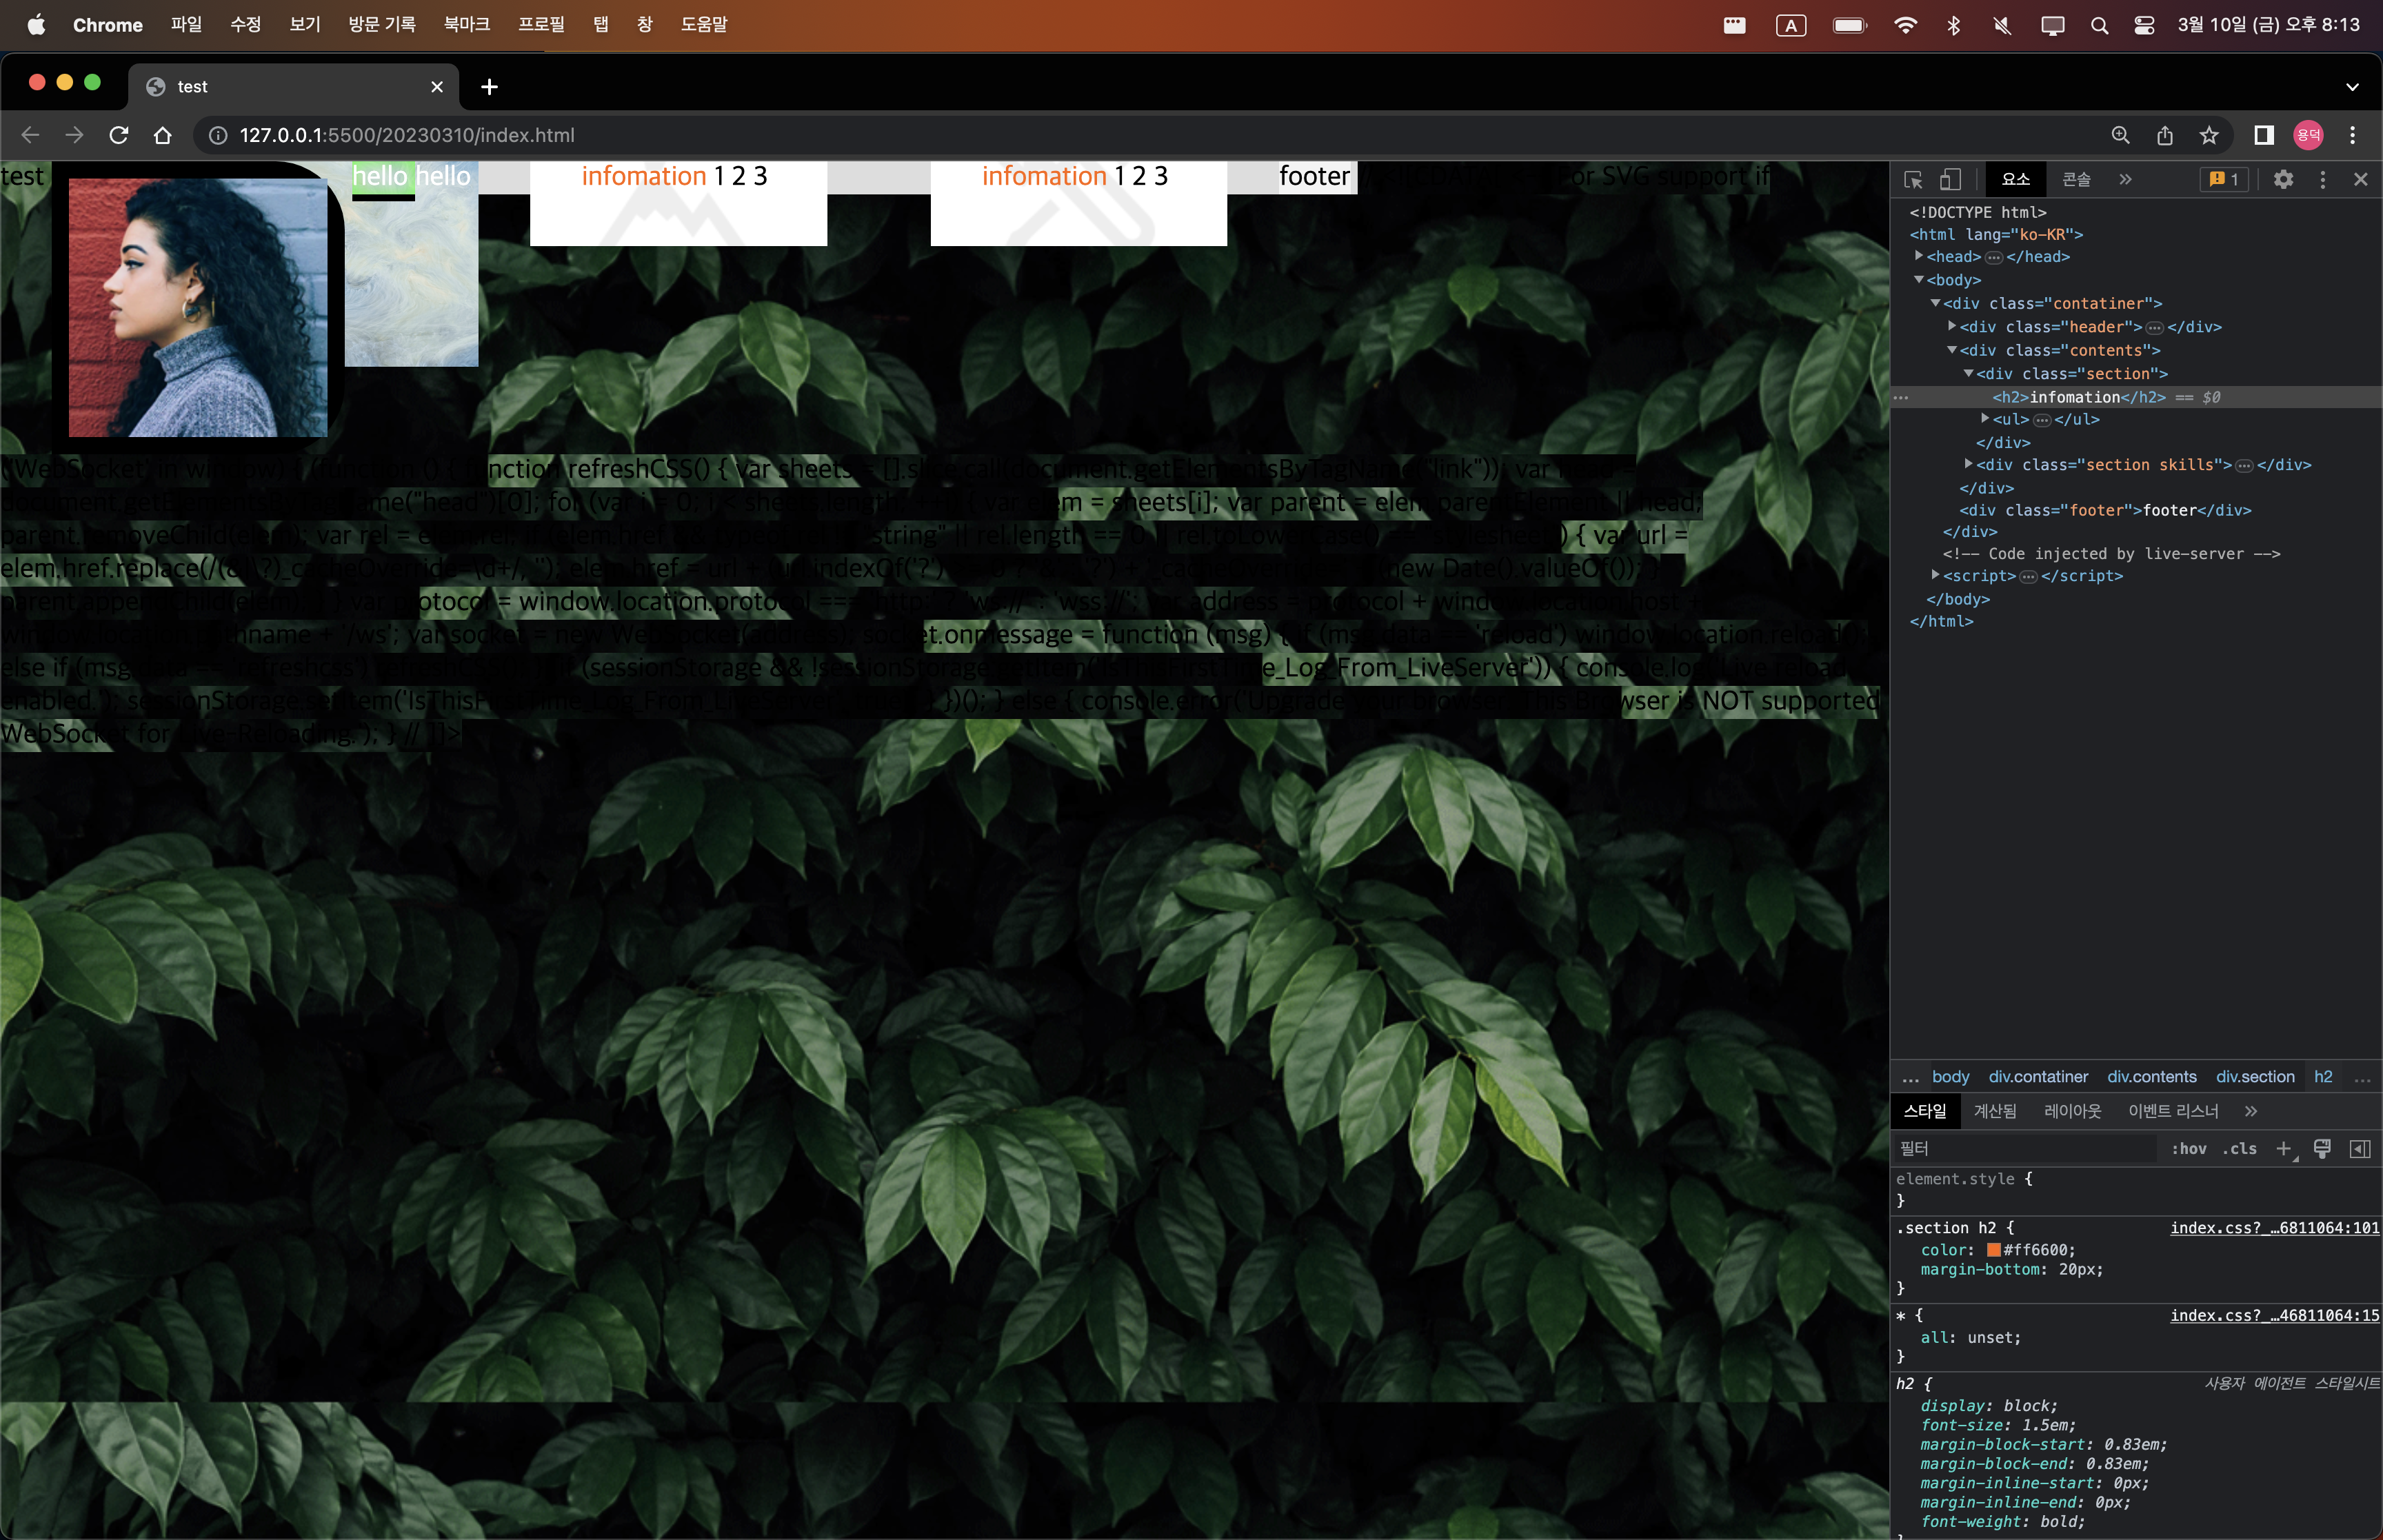The width and height of the screenshot is (2383, 1540).
Task: Expand the head element node
Action: point(1919,257)
